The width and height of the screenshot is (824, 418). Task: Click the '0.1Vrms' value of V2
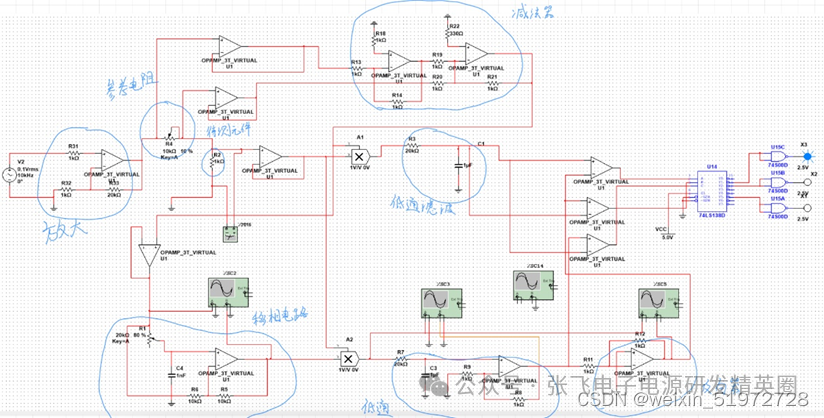[28, 169]
